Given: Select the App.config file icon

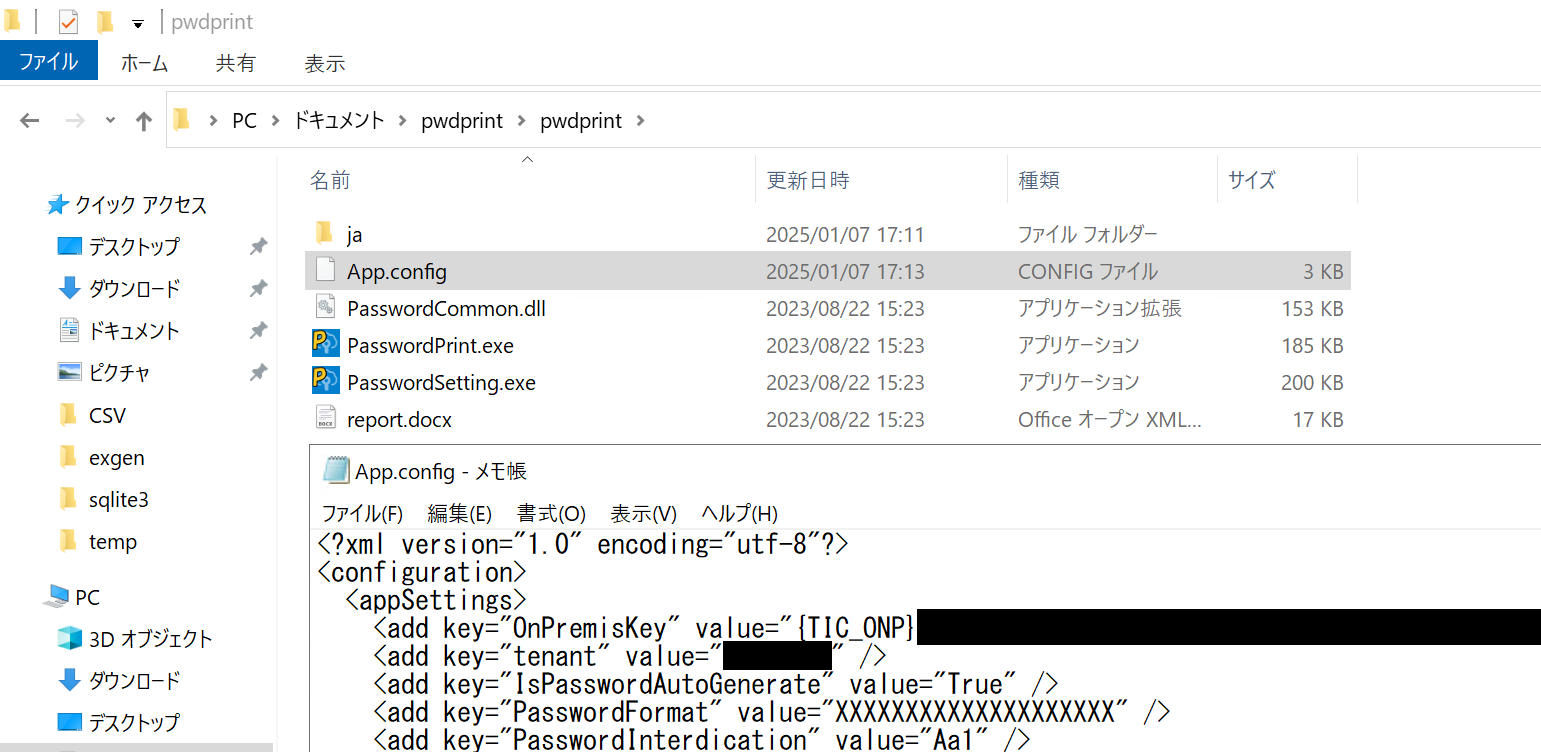Looking at the screenshot, I should [324, 270].
